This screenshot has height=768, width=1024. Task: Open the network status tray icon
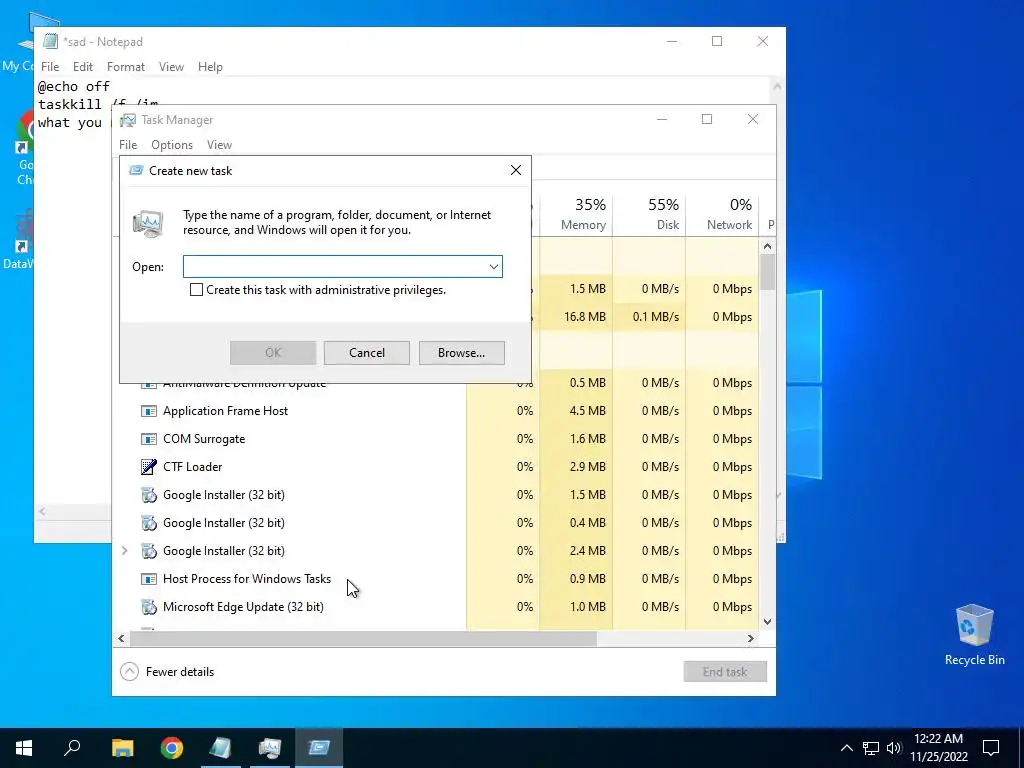click(871, 748)
